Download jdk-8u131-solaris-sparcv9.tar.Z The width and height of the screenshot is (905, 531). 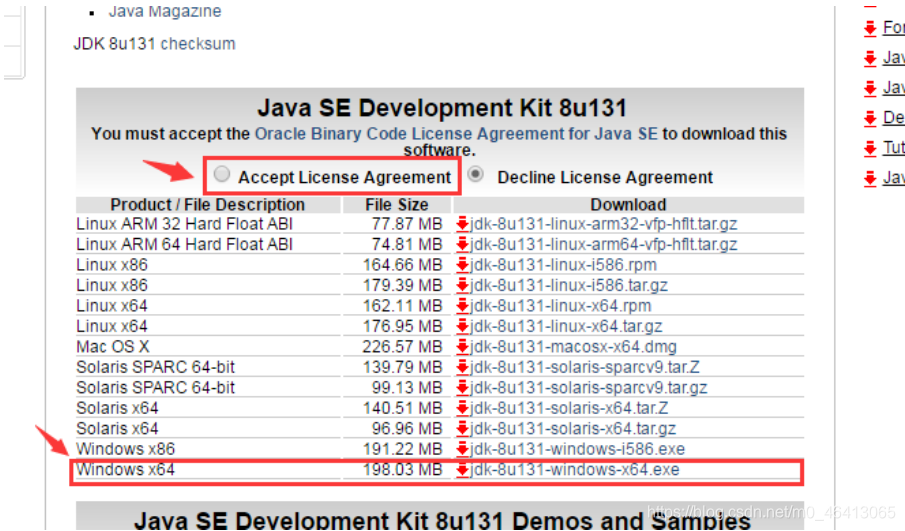click(585, 368)
